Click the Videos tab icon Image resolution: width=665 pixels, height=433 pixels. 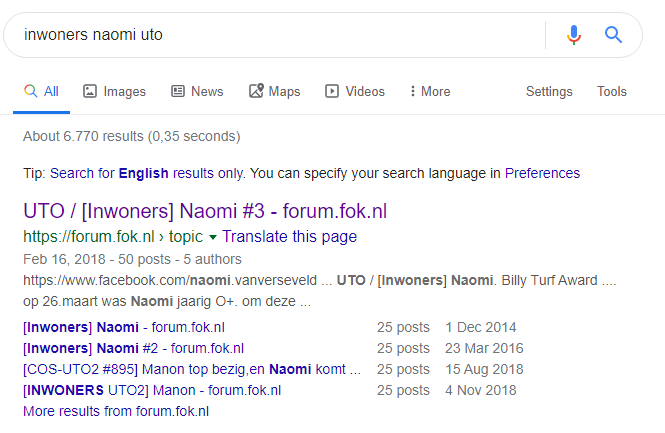[332, 91]
